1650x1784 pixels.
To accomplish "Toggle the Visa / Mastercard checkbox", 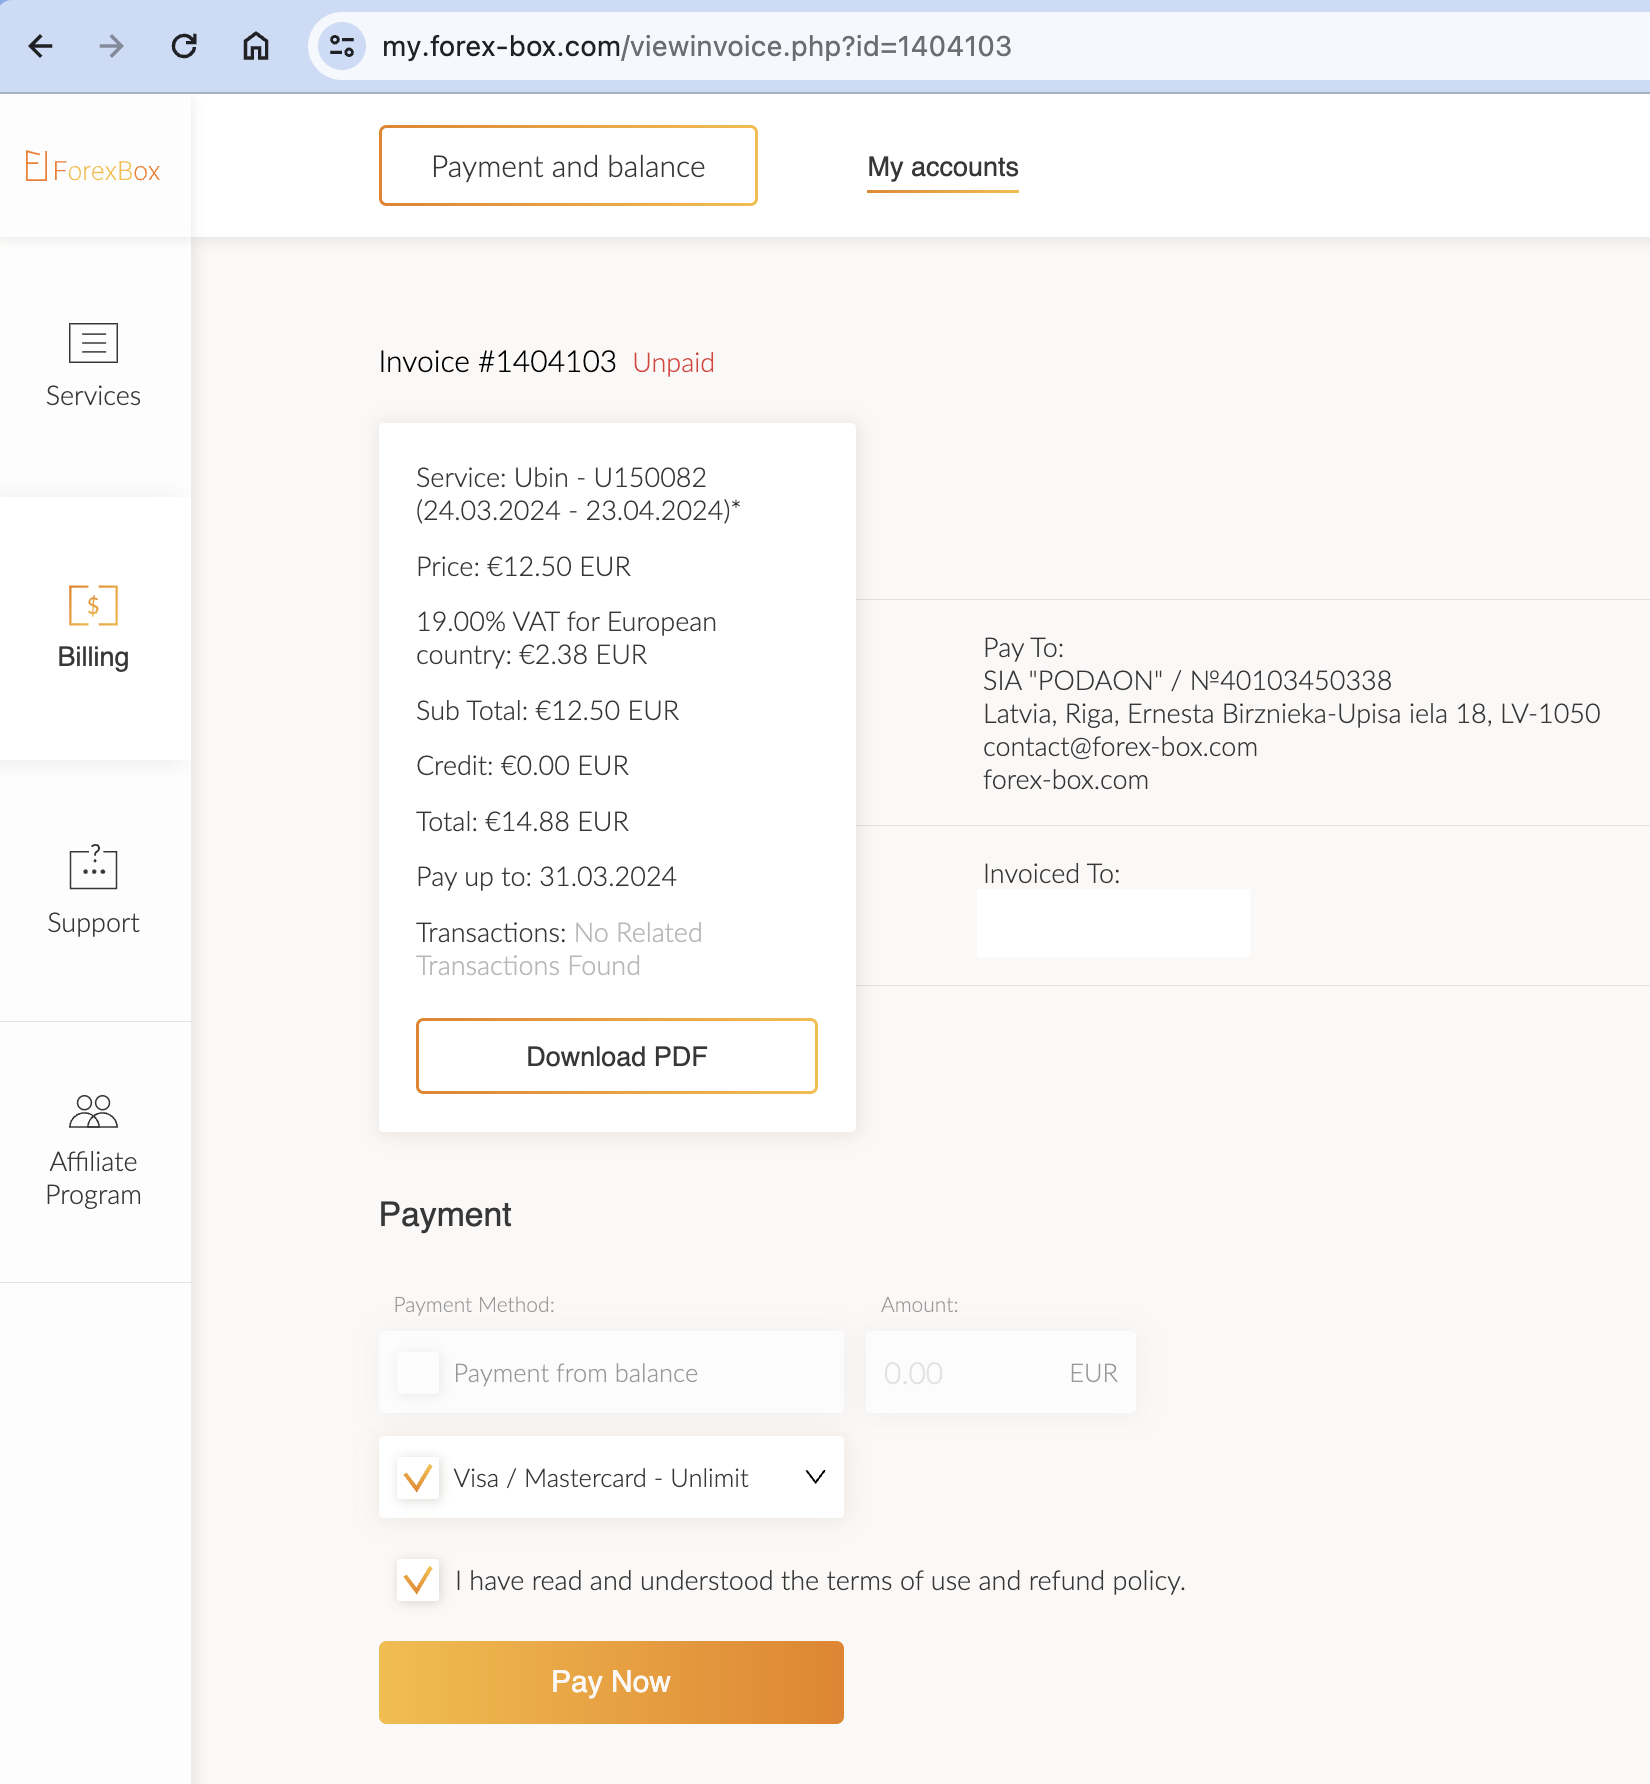I will [x=418, y=1478].
